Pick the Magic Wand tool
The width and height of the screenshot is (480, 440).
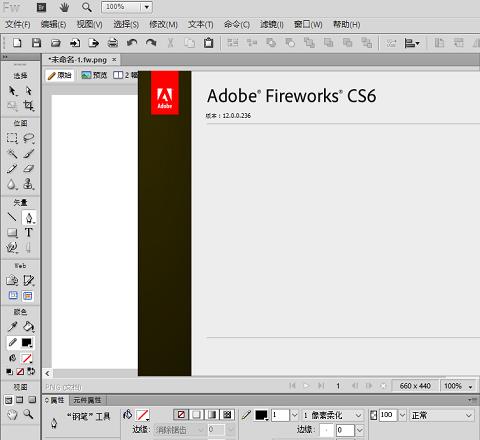pyautogui.click(x=12, y=153)
